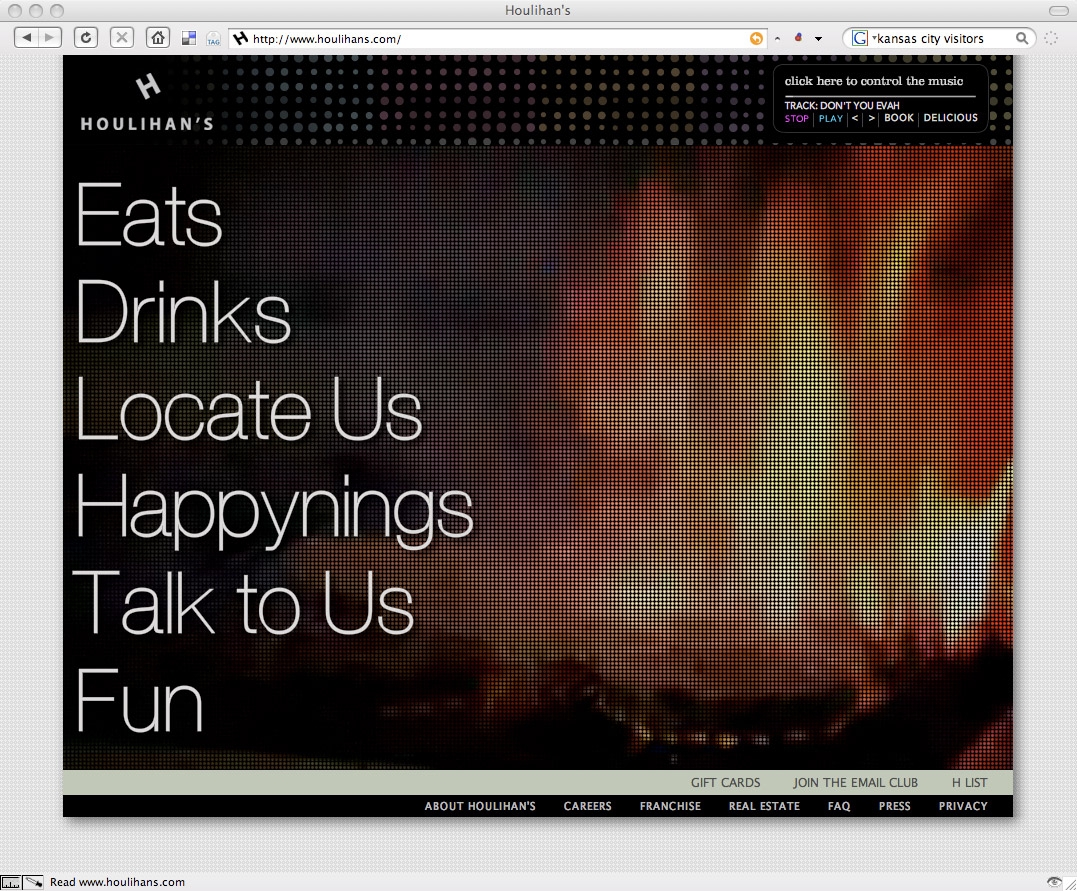Click the ruler icon in the status bar
The image size is (1077, 891).
(10, 882)
